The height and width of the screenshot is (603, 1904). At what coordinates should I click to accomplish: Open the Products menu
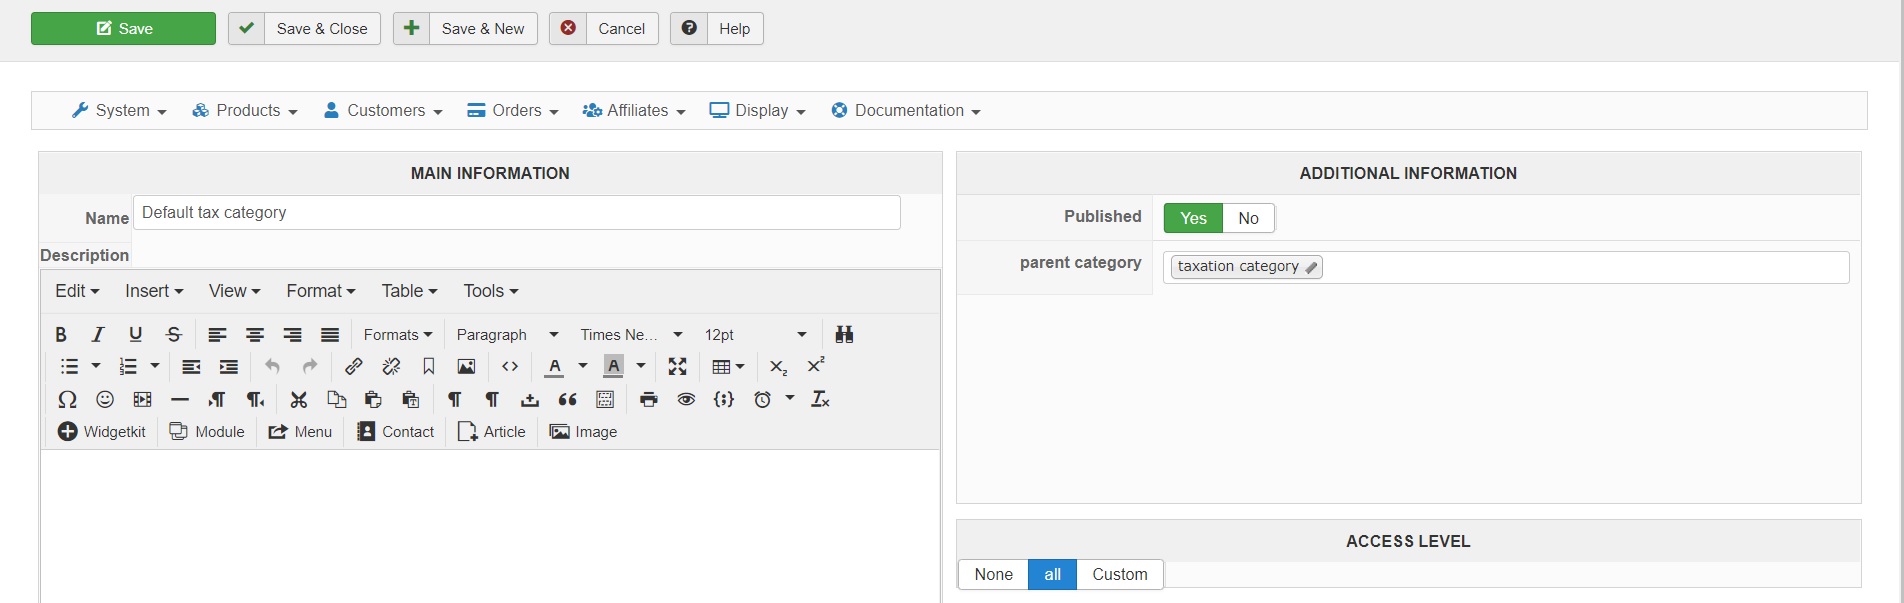coord(245,110)
